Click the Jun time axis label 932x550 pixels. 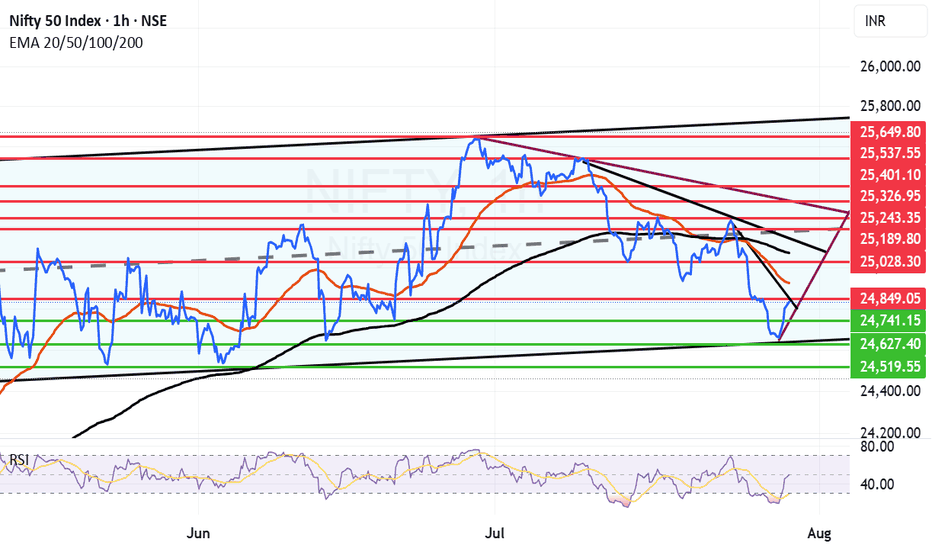point(198,533)
